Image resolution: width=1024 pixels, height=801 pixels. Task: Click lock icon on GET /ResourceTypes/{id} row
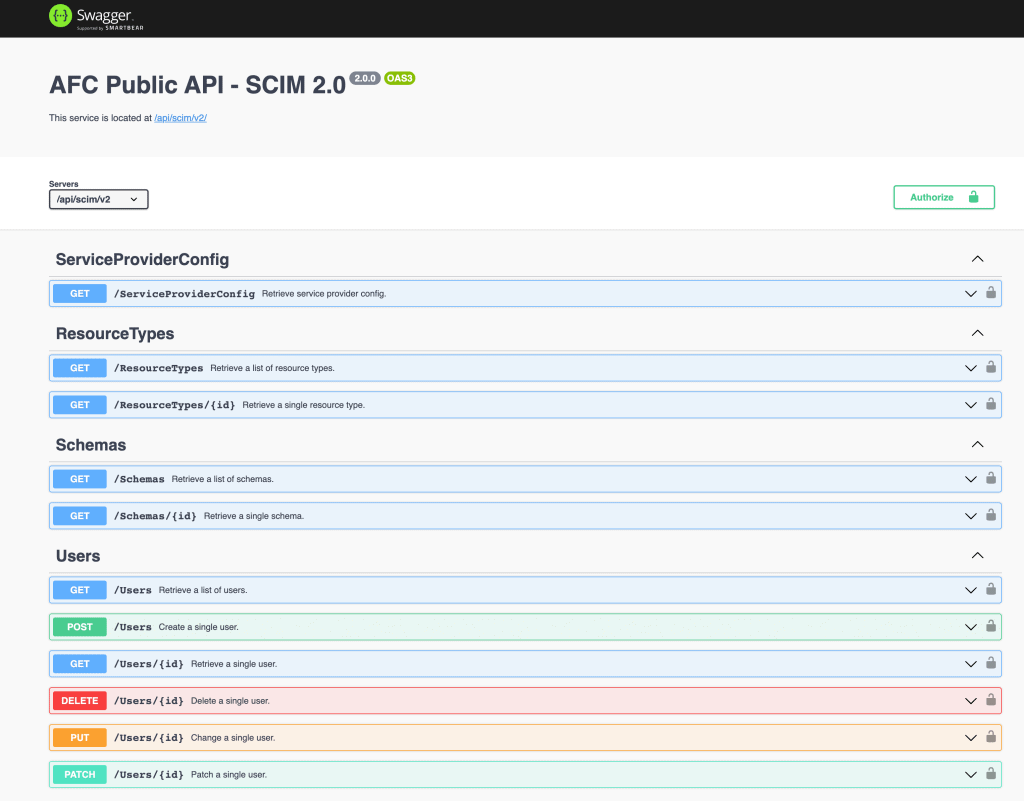991,403
